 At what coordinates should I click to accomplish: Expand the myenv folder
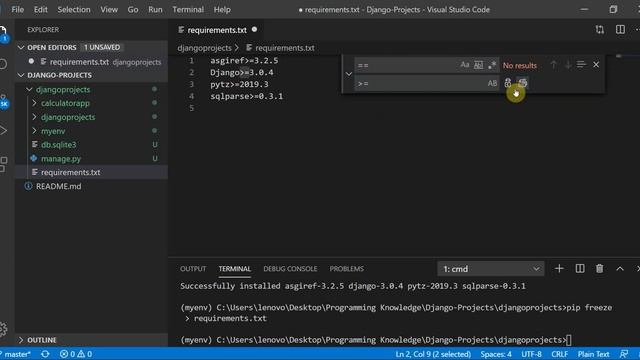click(35, 131)
